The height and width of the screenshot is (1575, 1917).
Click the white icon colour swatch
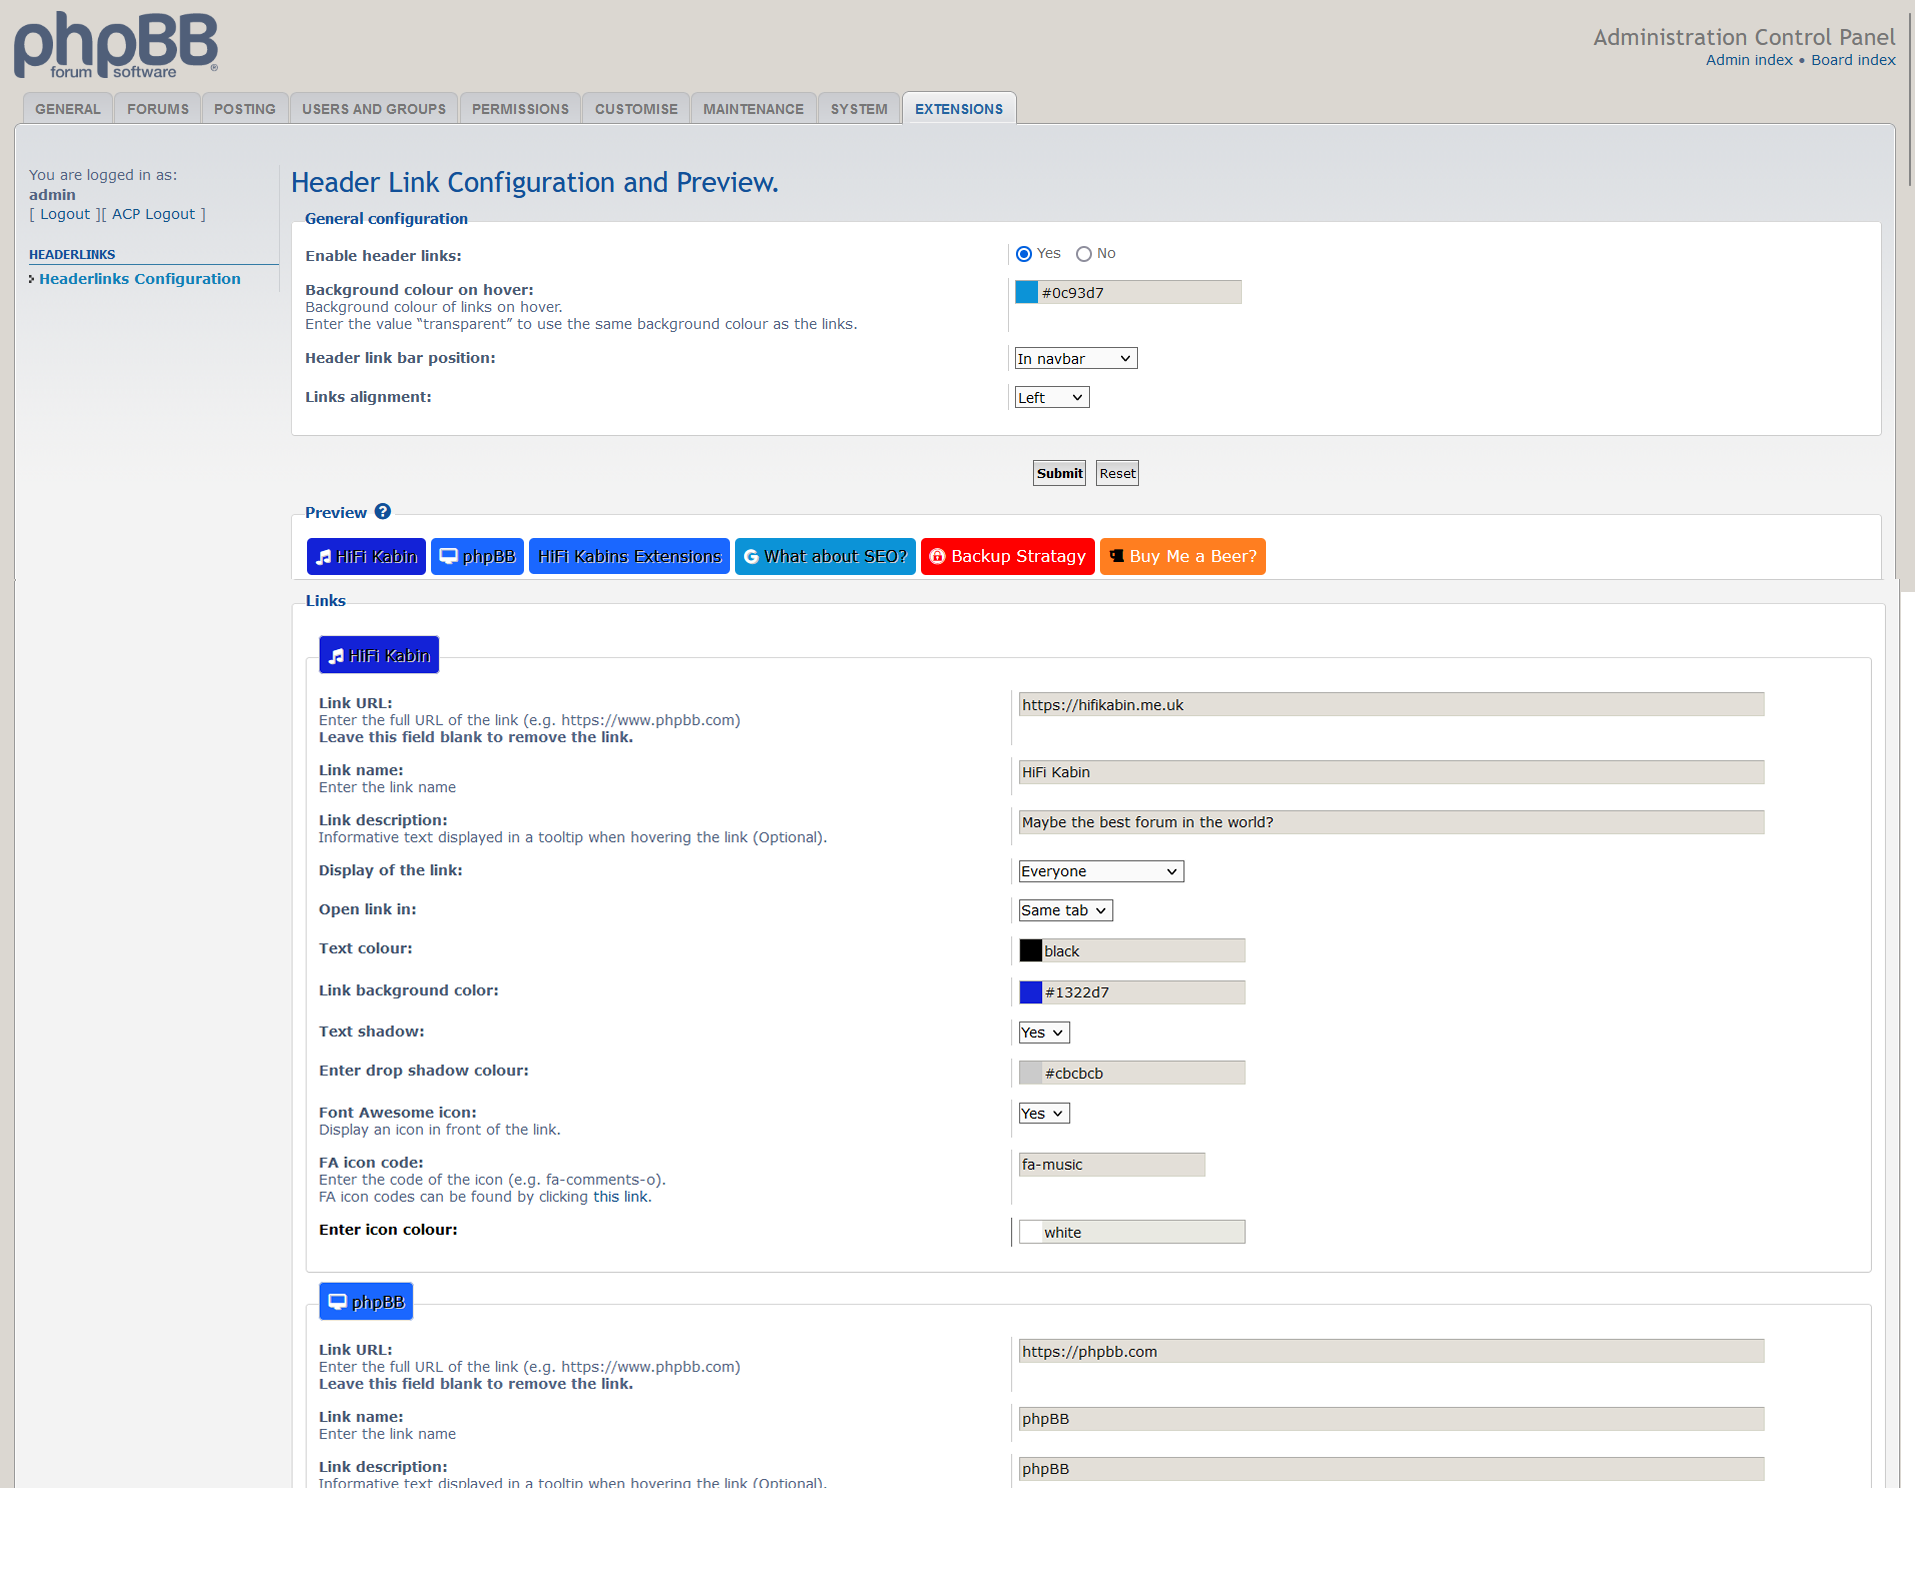coord(1031,1232)
